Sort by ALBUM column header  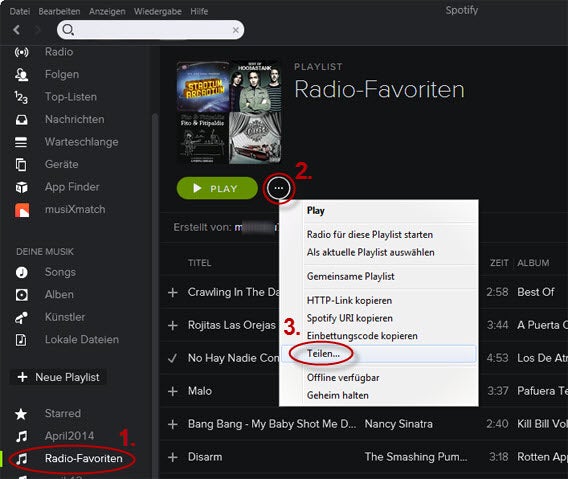[533, 263]
